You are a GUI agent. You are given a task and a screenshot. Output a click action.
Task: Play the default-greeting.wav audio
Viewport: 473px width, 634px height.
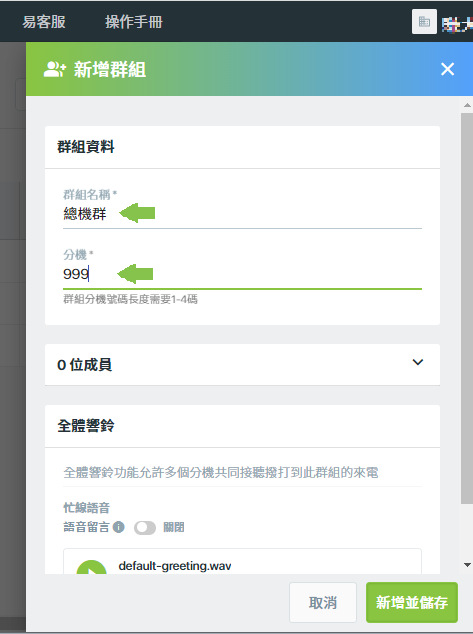click(91, 567)
